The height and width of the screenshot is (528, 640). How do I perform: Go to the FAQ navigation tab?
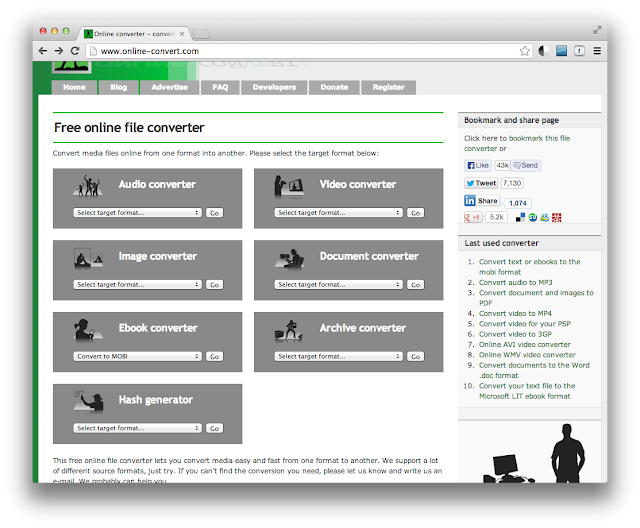[220, 88]
